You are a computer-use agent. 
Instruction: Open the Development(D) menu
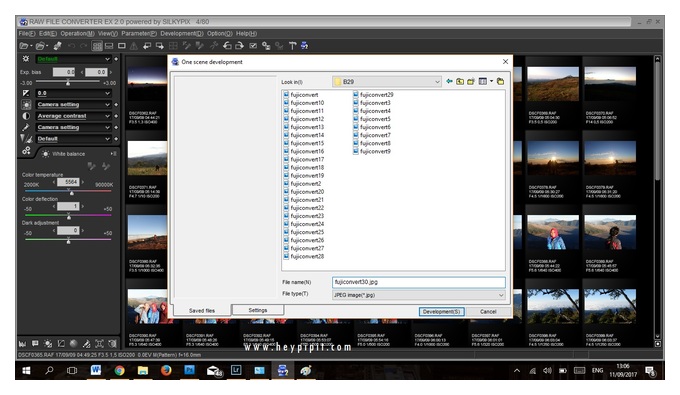(182, 33)
